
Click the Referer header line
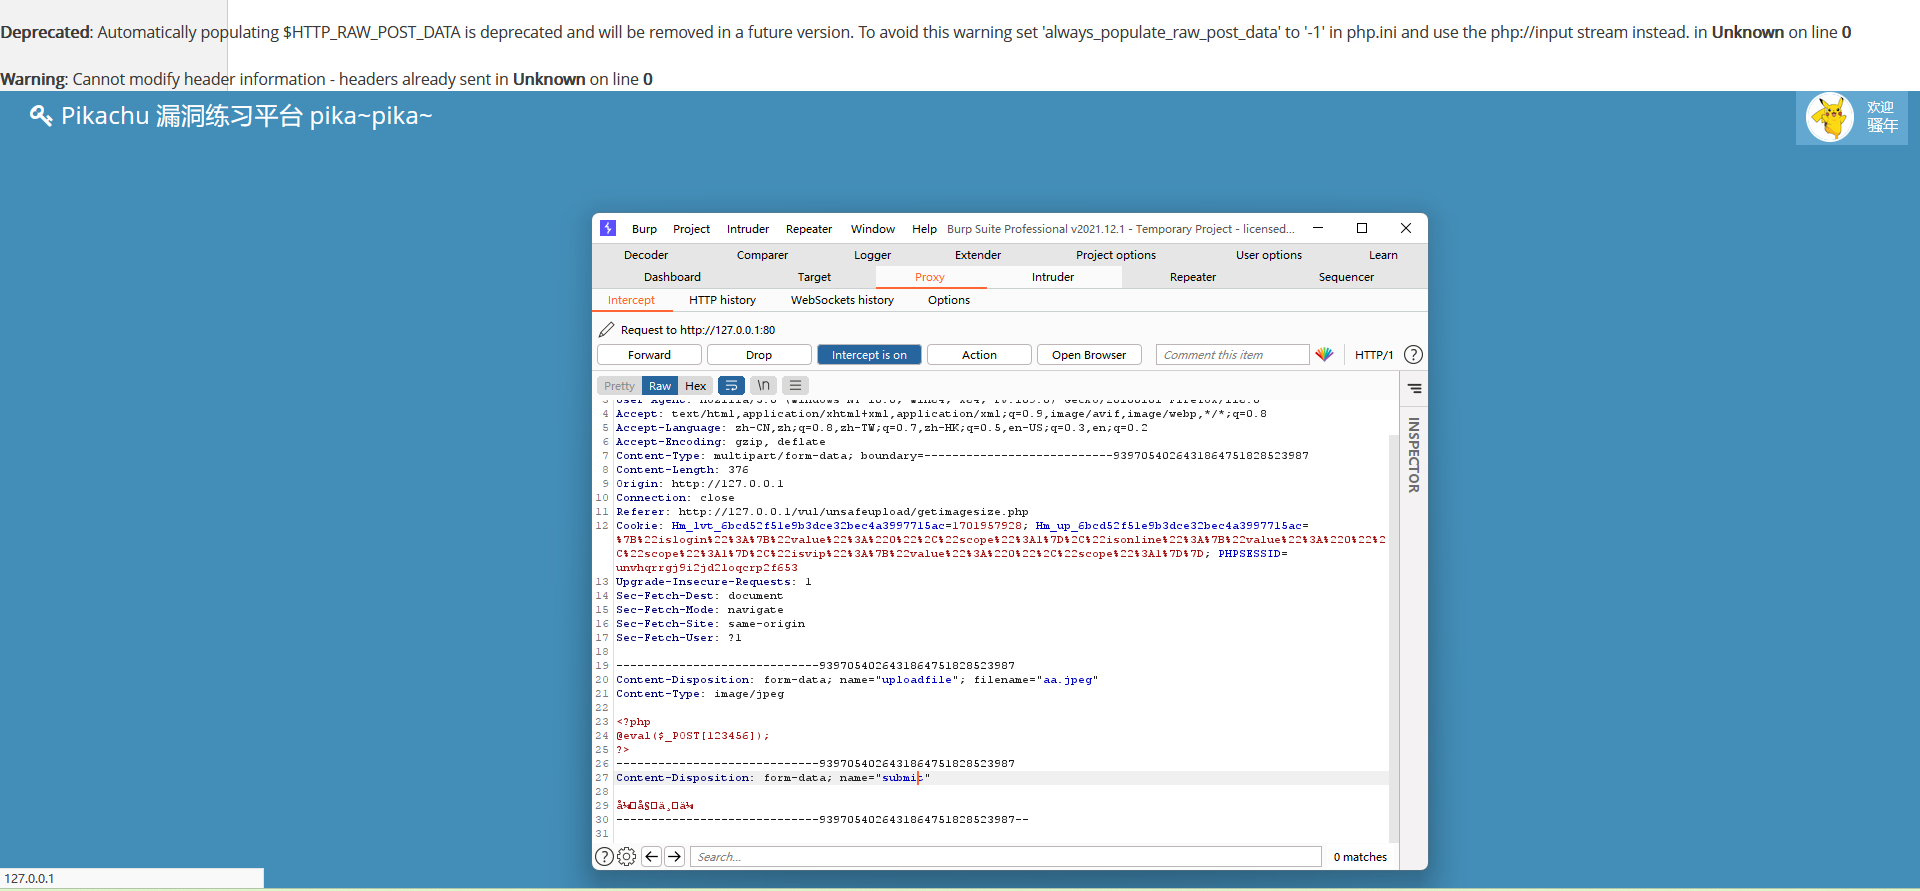click(822, 511)
